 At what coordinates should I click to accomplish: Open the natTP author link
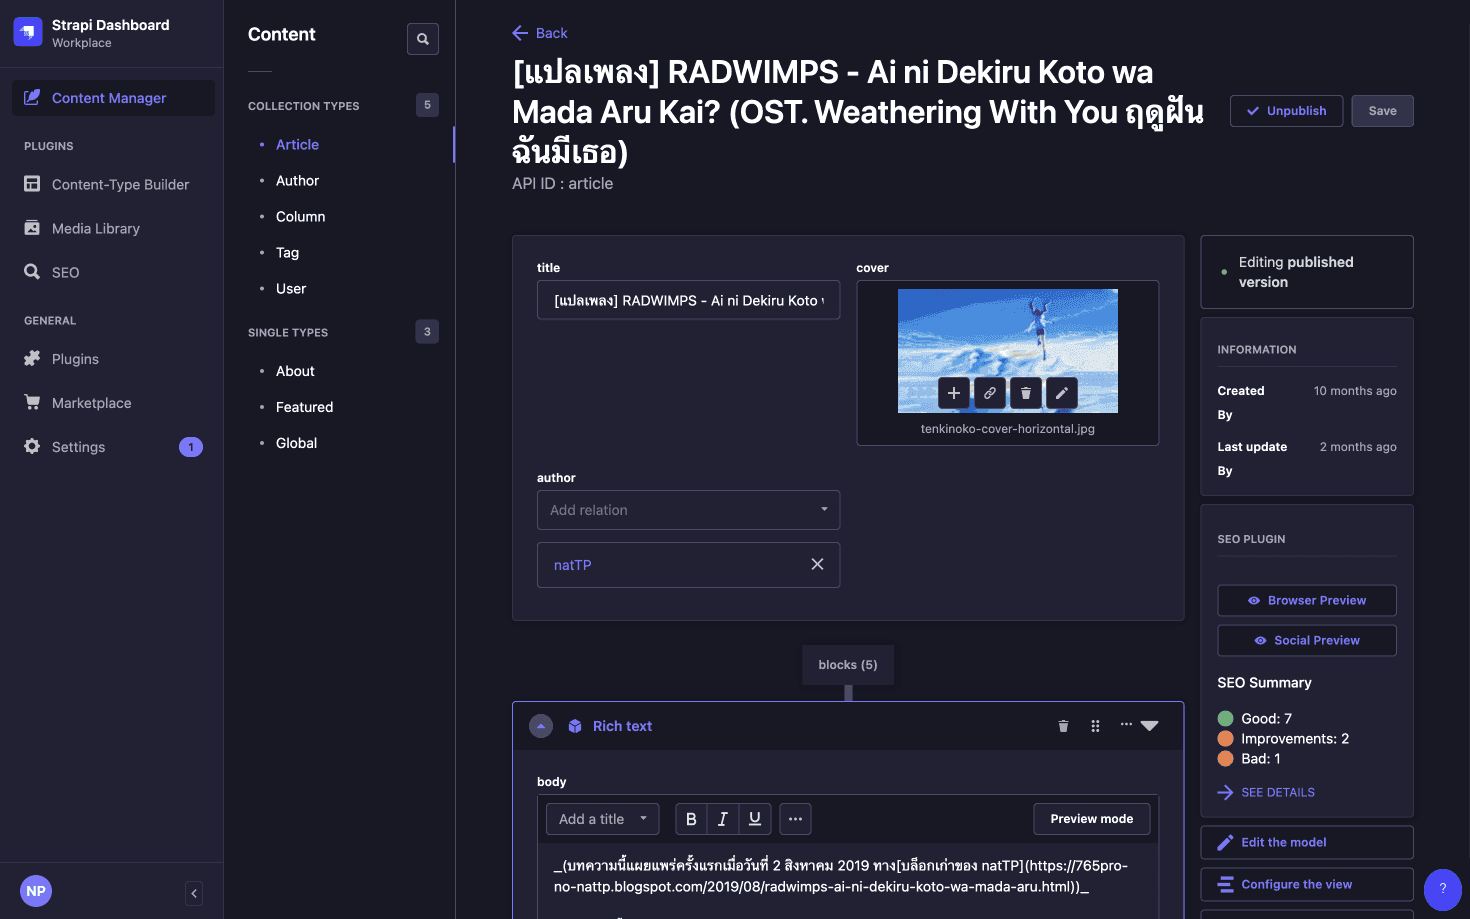573,565
